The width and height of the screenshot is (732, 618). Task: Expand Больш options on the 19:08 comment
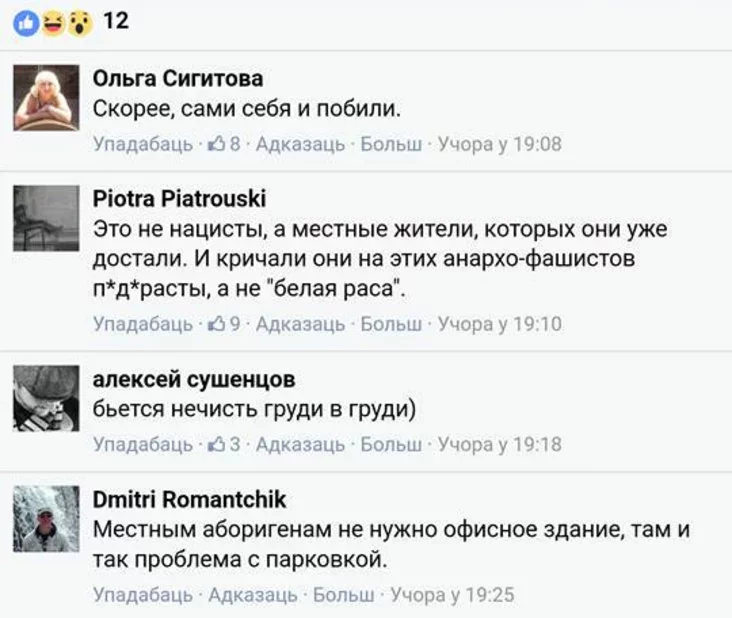[x=390, y=144]
